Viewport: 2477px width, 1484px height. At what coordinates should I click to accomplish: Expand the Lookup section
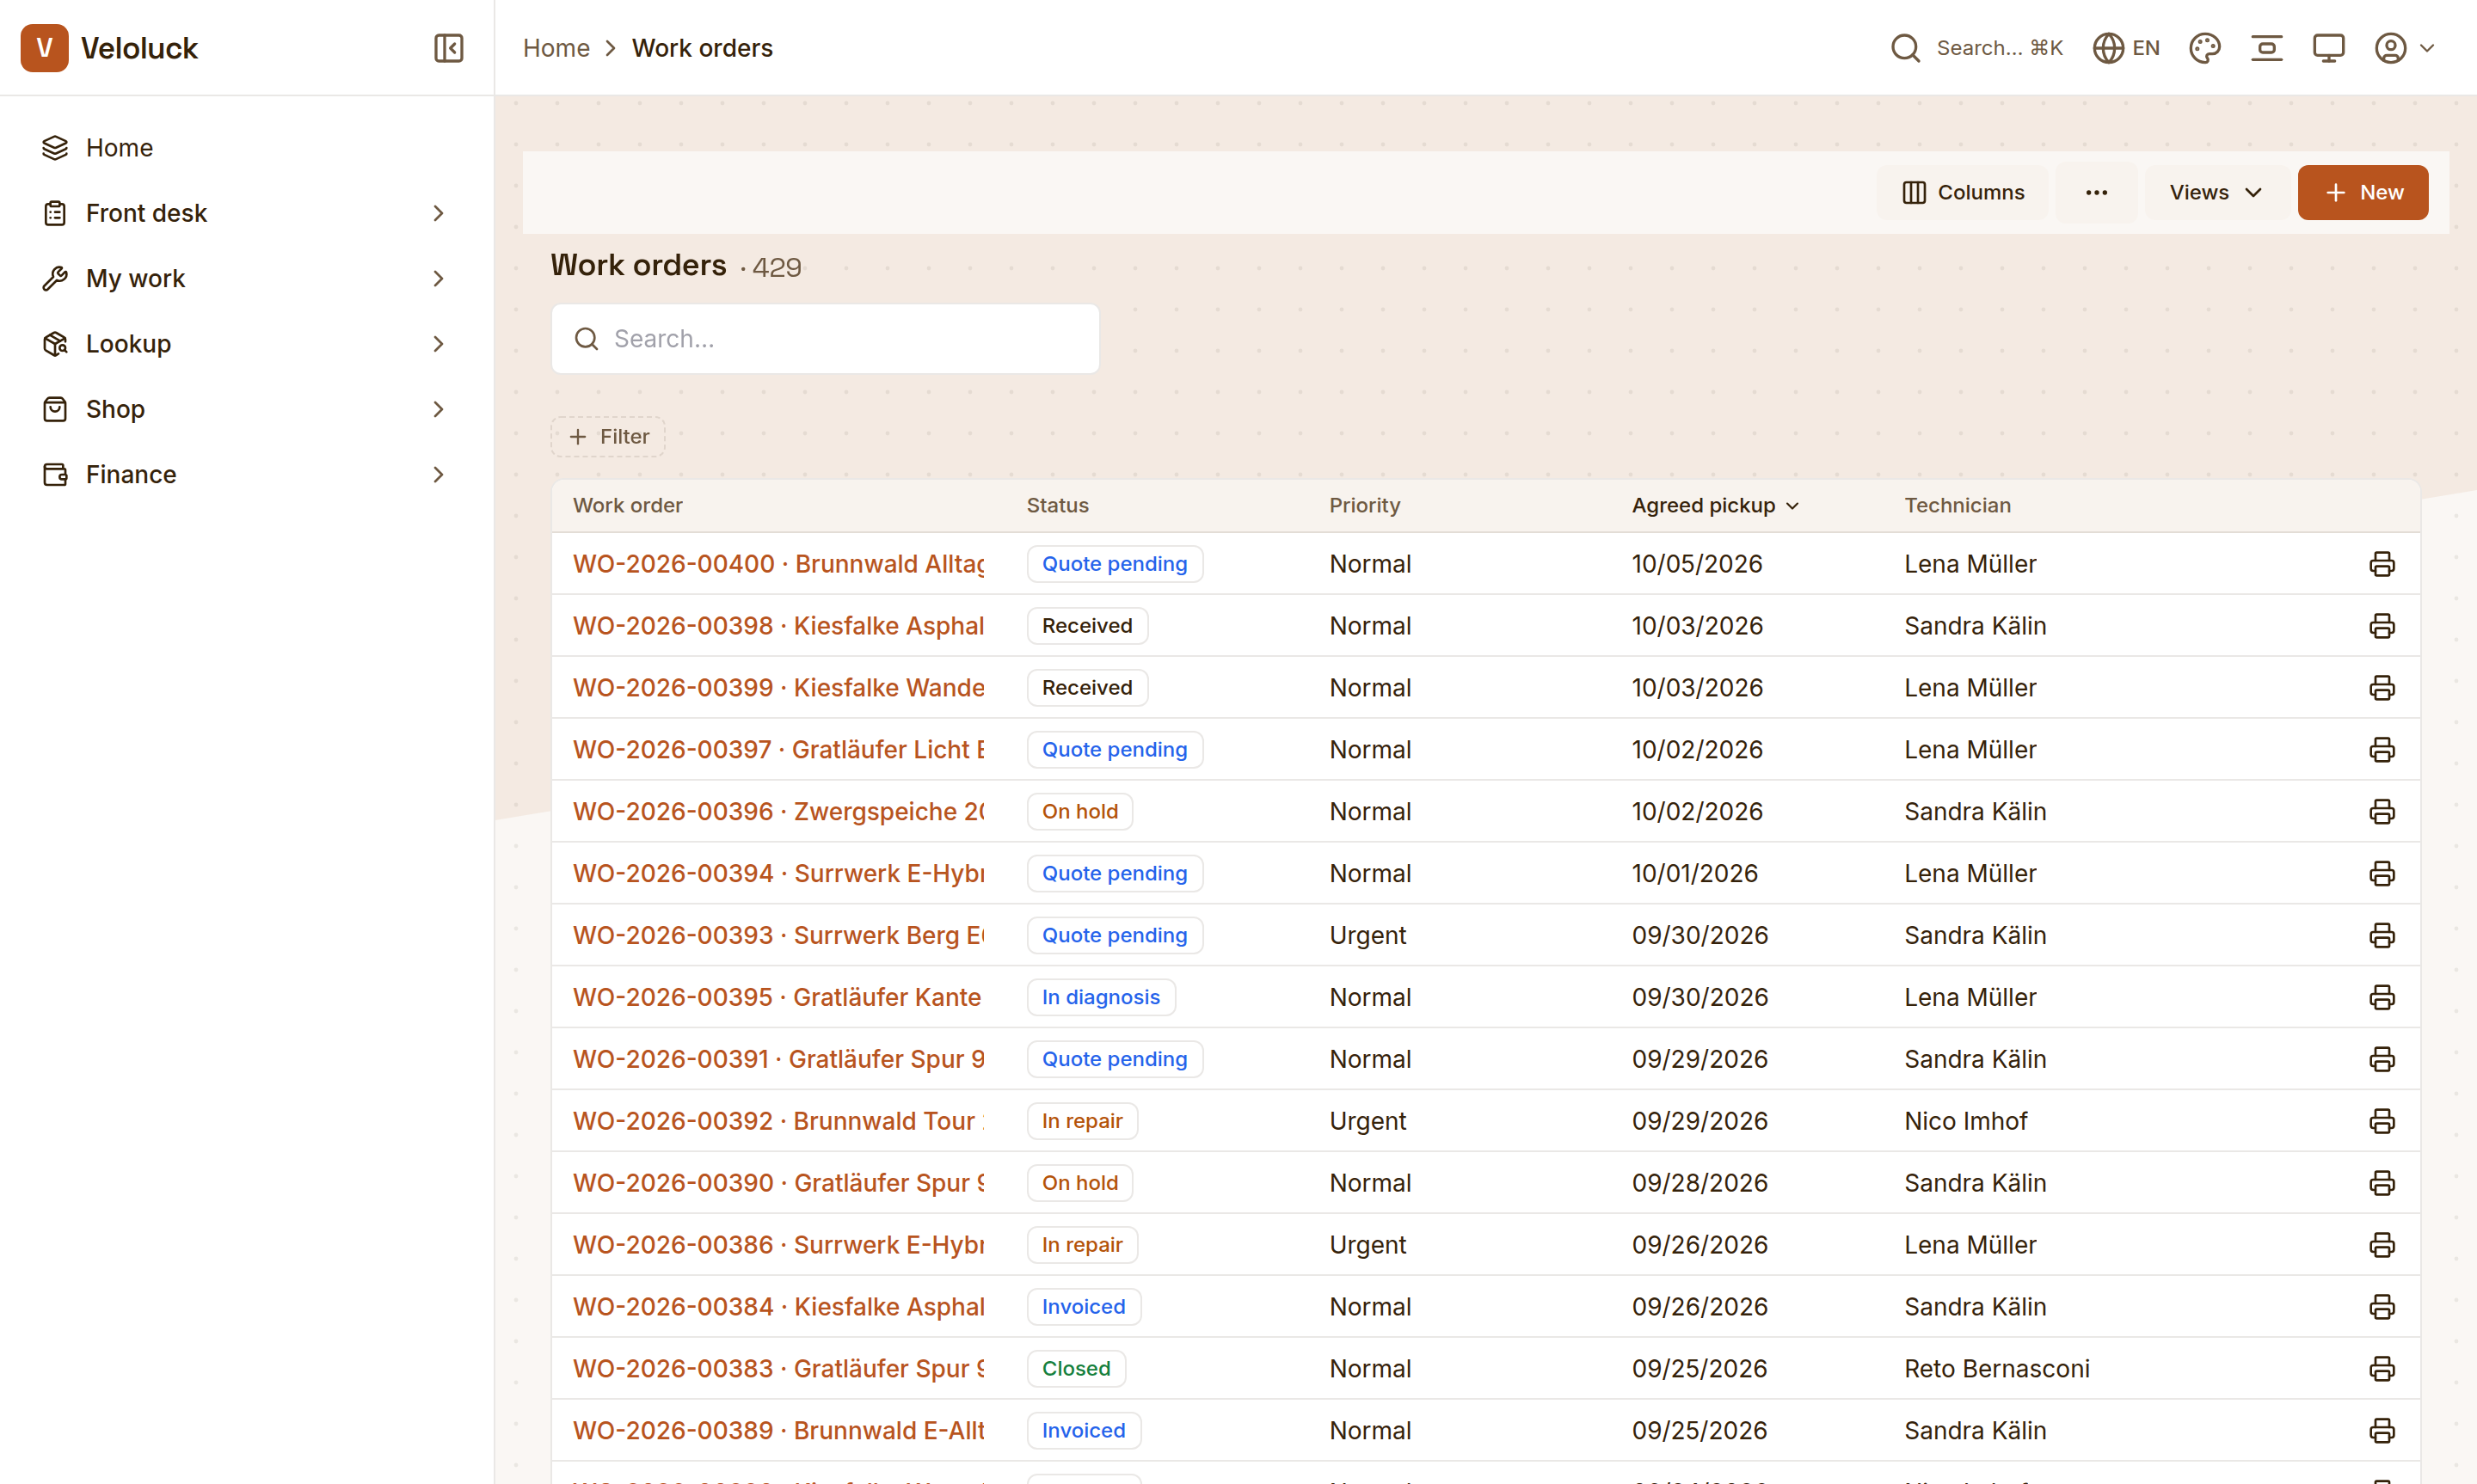[245, 344]
